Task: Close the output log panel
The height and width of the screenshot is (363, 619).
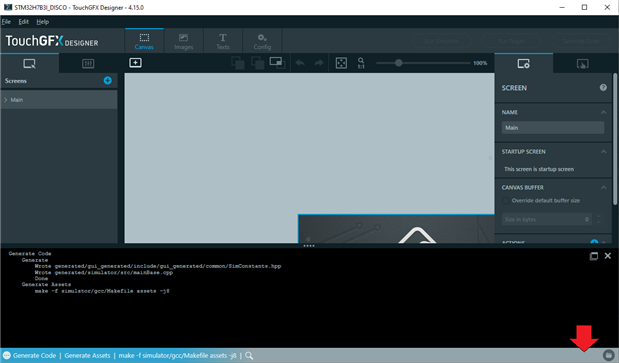Action: tap(608, 256)
